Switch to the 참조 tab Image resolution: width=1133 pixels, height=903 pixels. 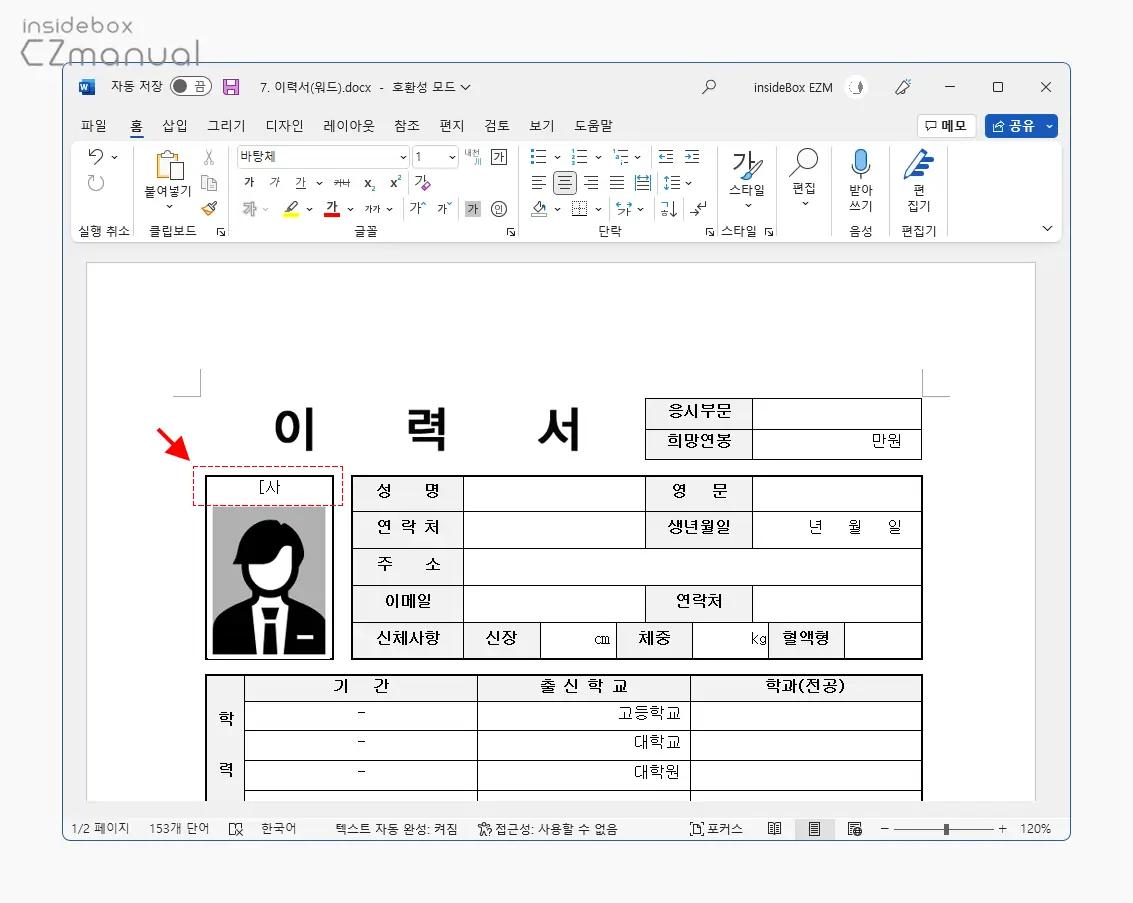tap(407, 126)
